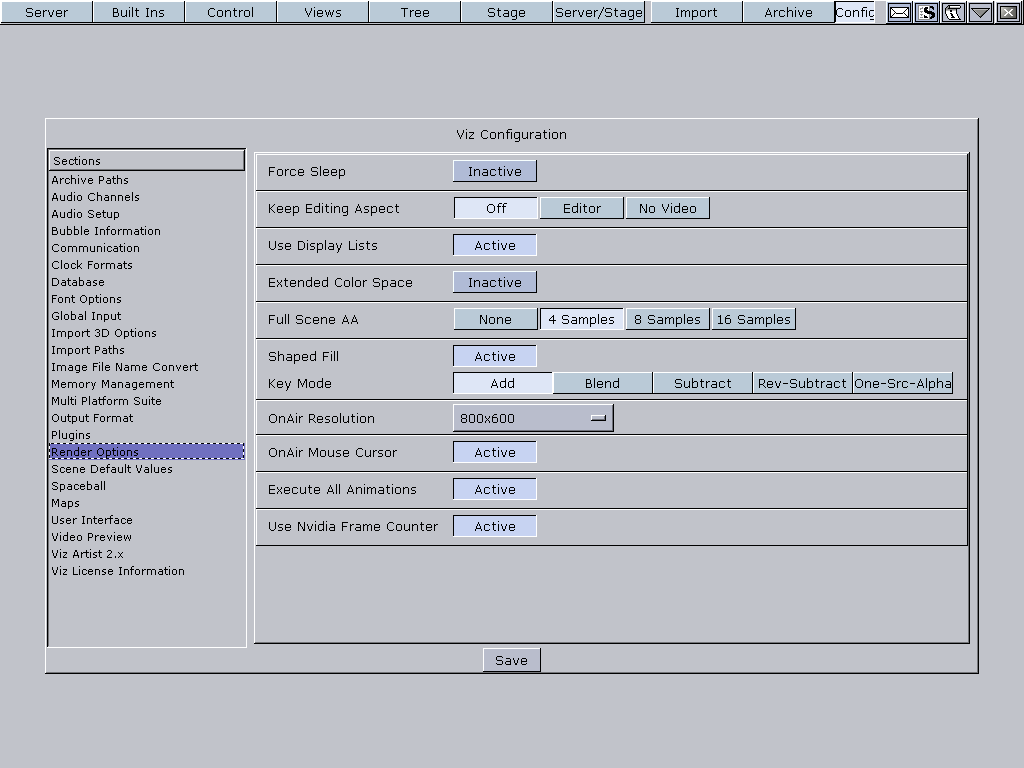Switch to the Stage tab
This screenshot has height=768, width=1024.
tap(505, 13)
